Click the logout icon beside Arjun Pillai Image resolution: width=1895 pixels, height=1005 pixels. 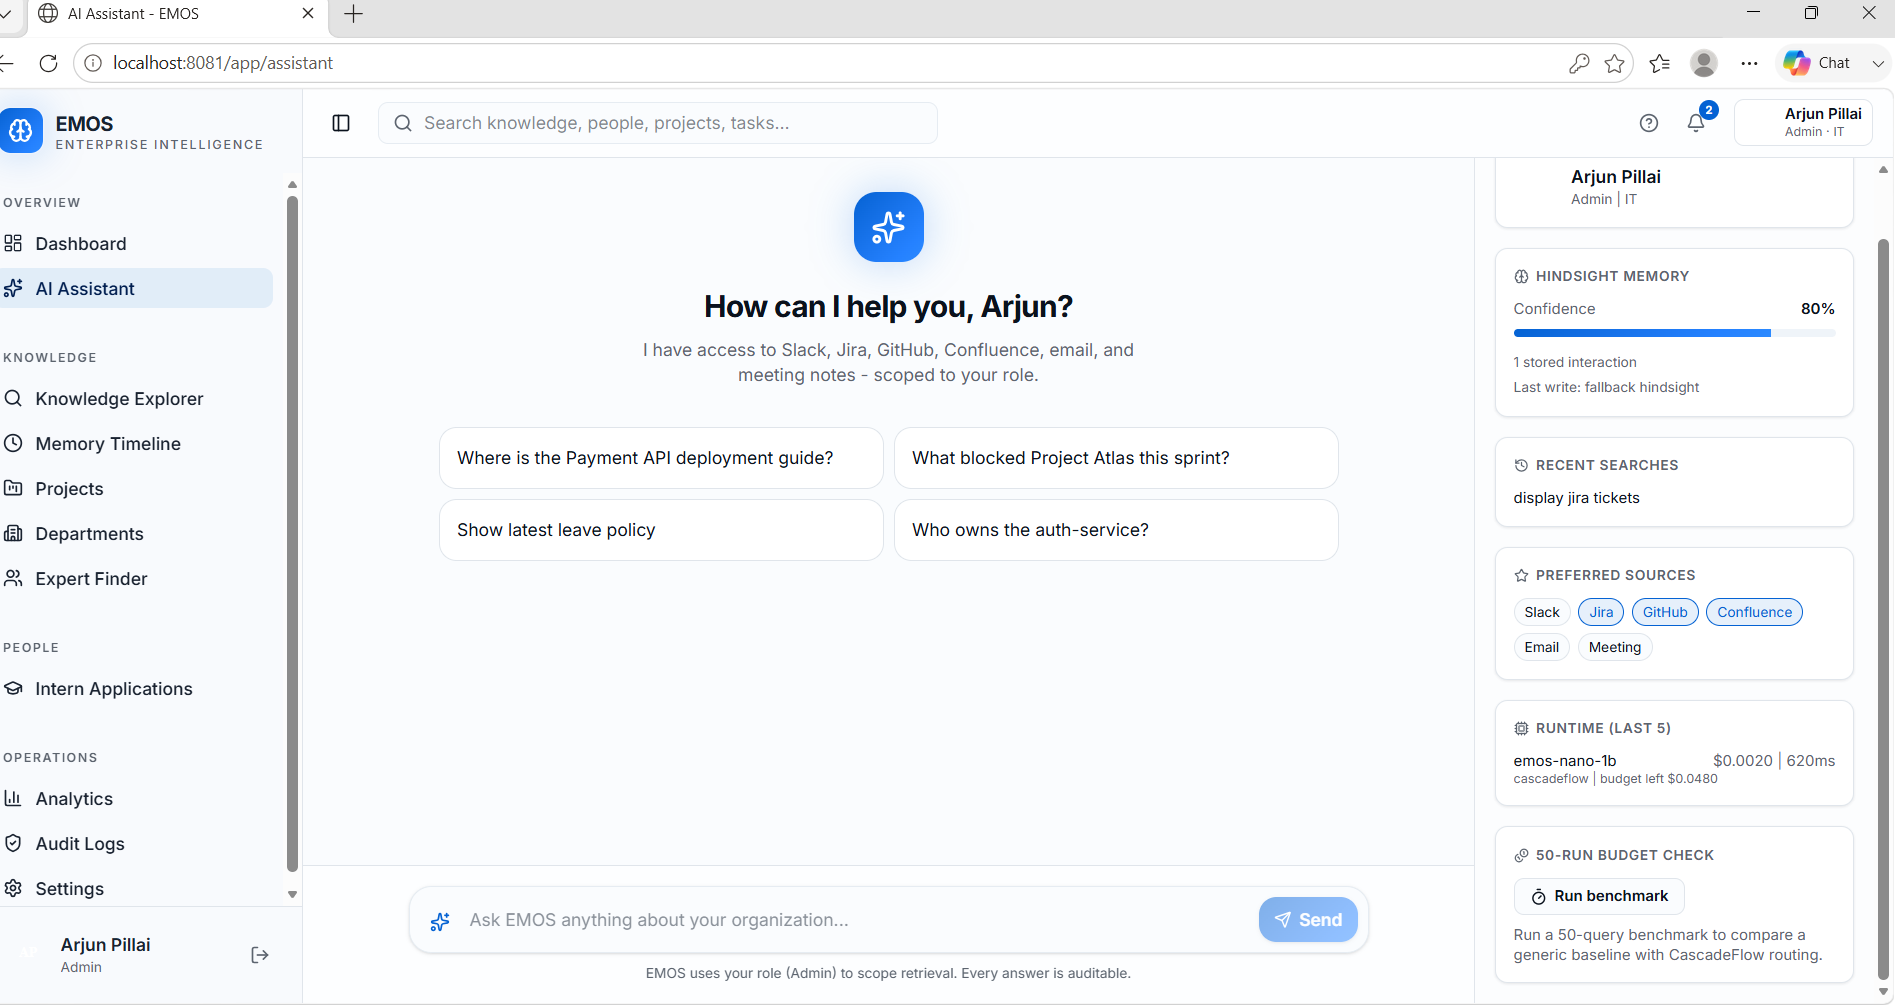click(260, 955)
